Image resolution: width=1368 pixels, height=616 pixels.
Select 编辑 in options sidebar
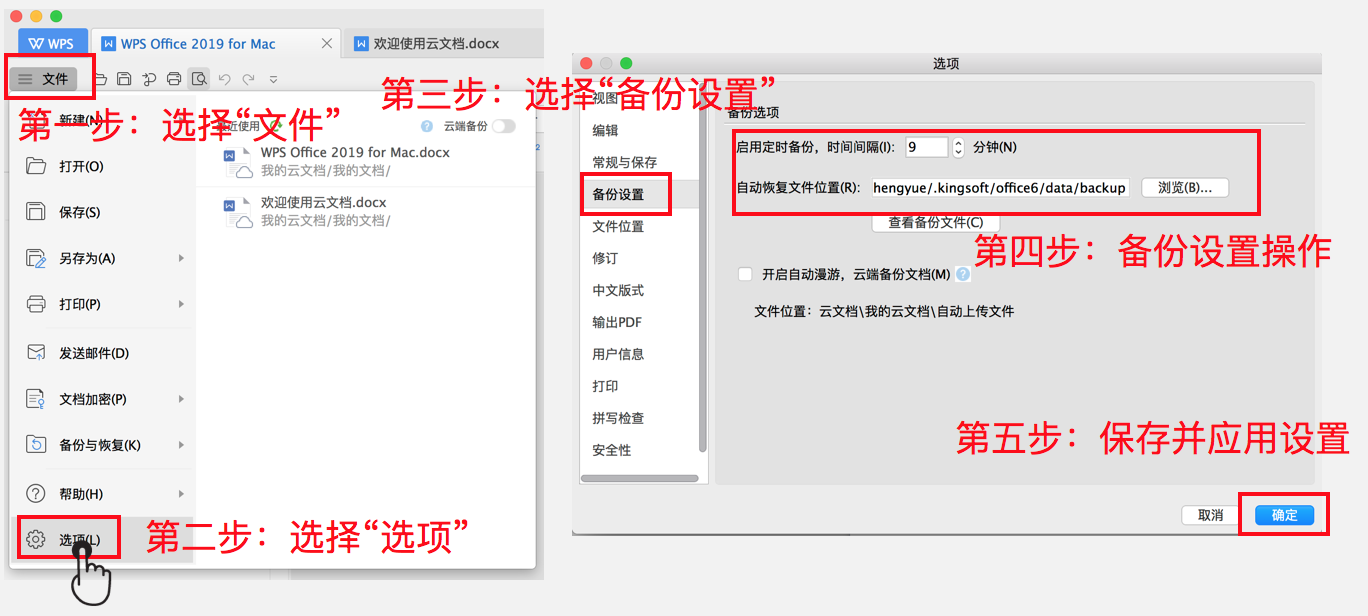click(x=605, y=130)
